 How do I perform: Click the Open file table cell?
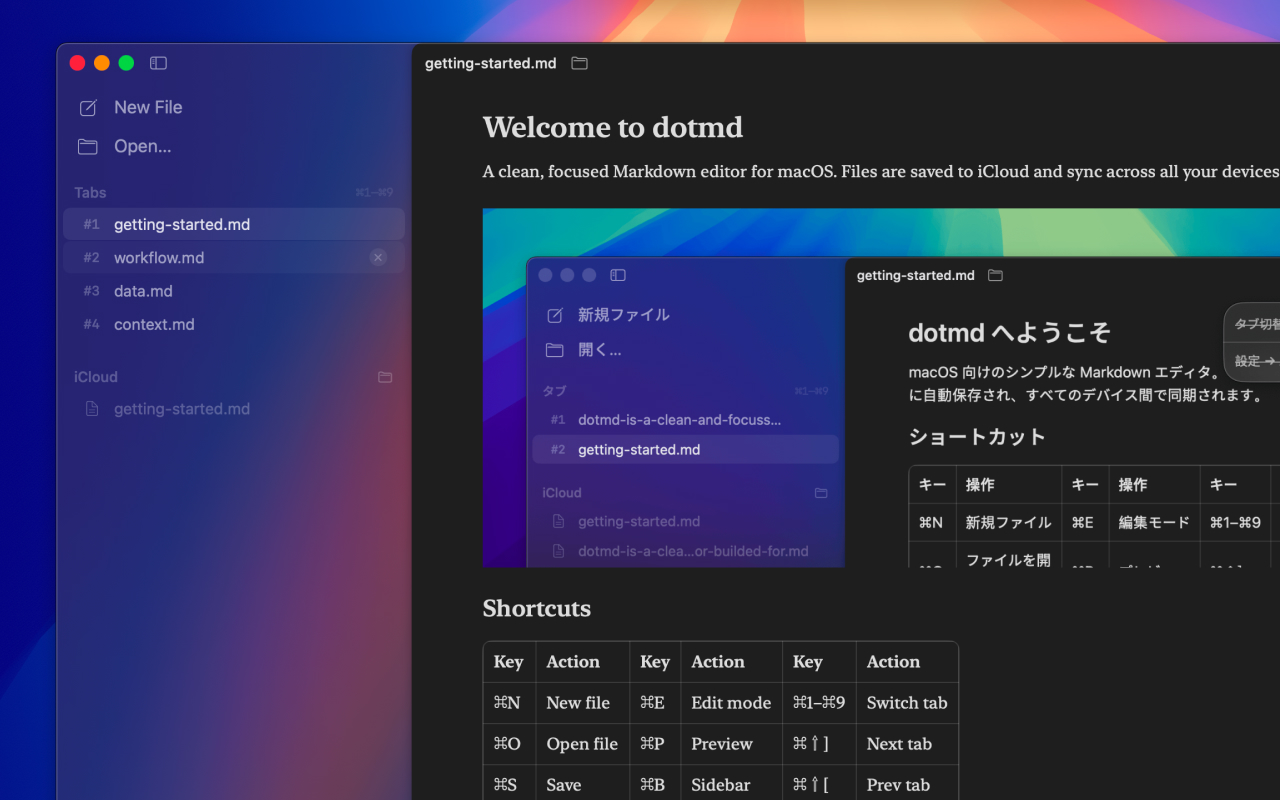[583, 744]
